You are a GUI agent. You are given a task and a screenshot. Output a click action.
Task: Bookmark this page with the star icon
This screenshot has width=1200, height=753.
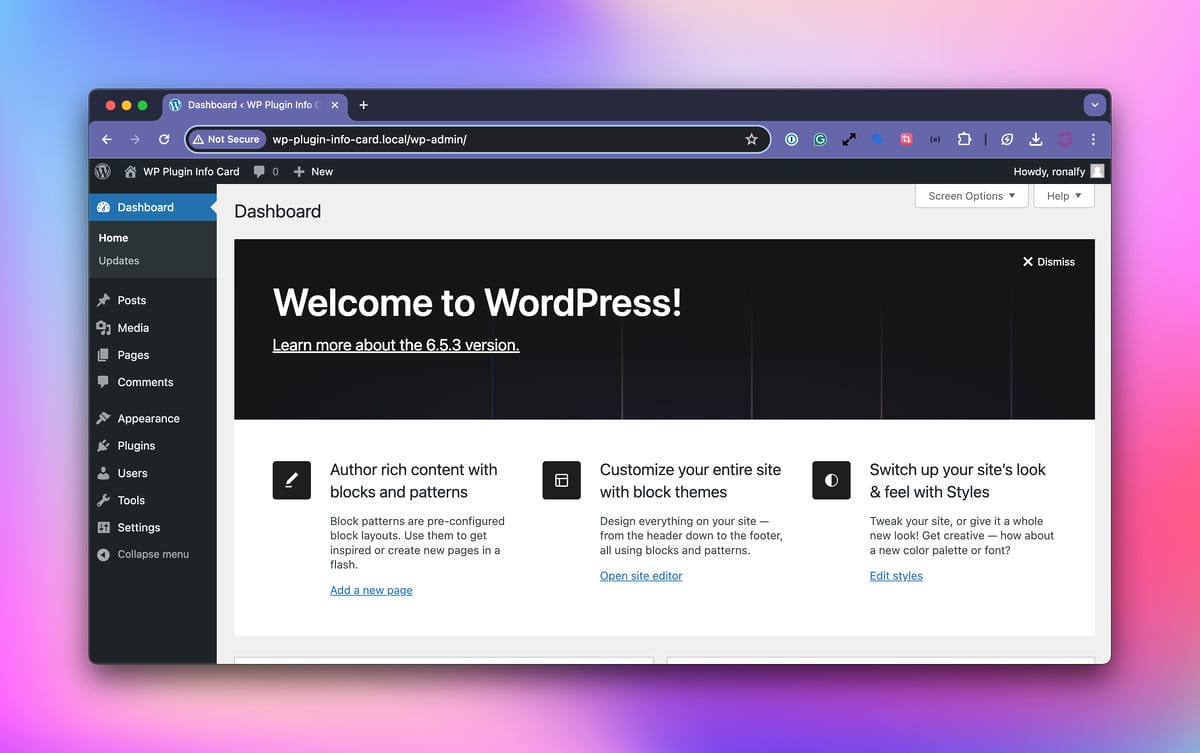[752, 139]
